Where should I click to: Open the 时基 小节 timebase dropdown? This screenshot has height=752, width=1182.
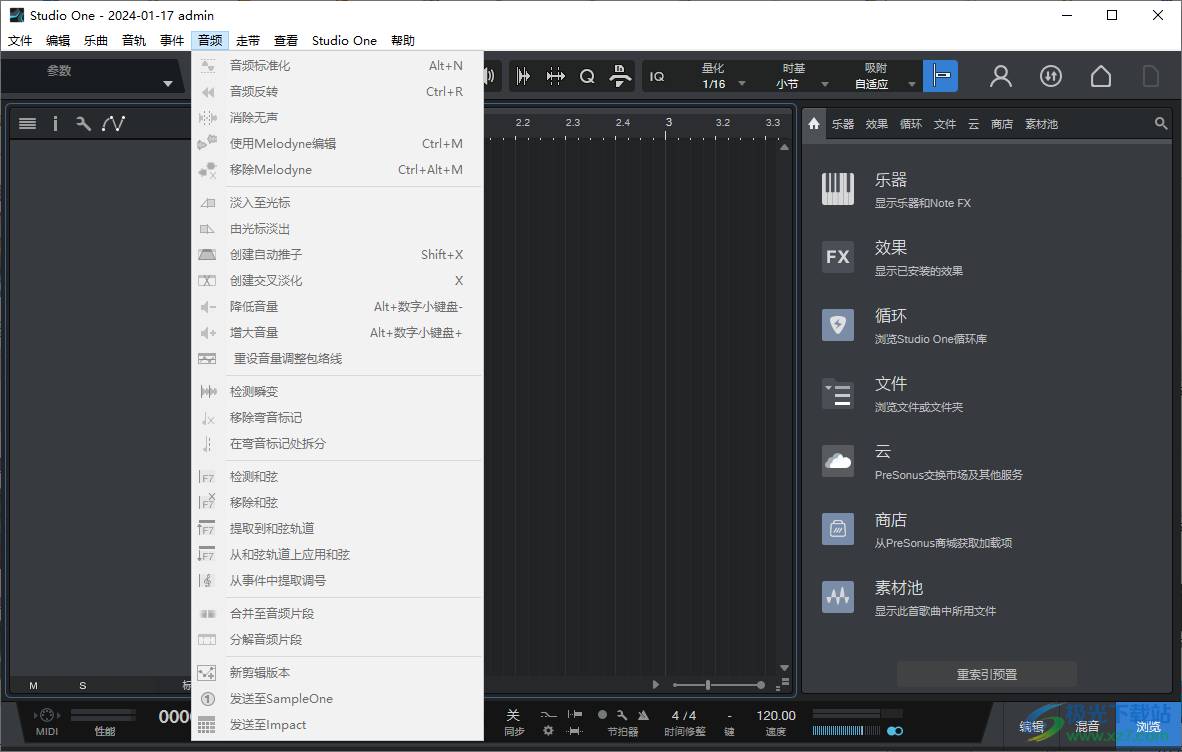coord(825,84)
